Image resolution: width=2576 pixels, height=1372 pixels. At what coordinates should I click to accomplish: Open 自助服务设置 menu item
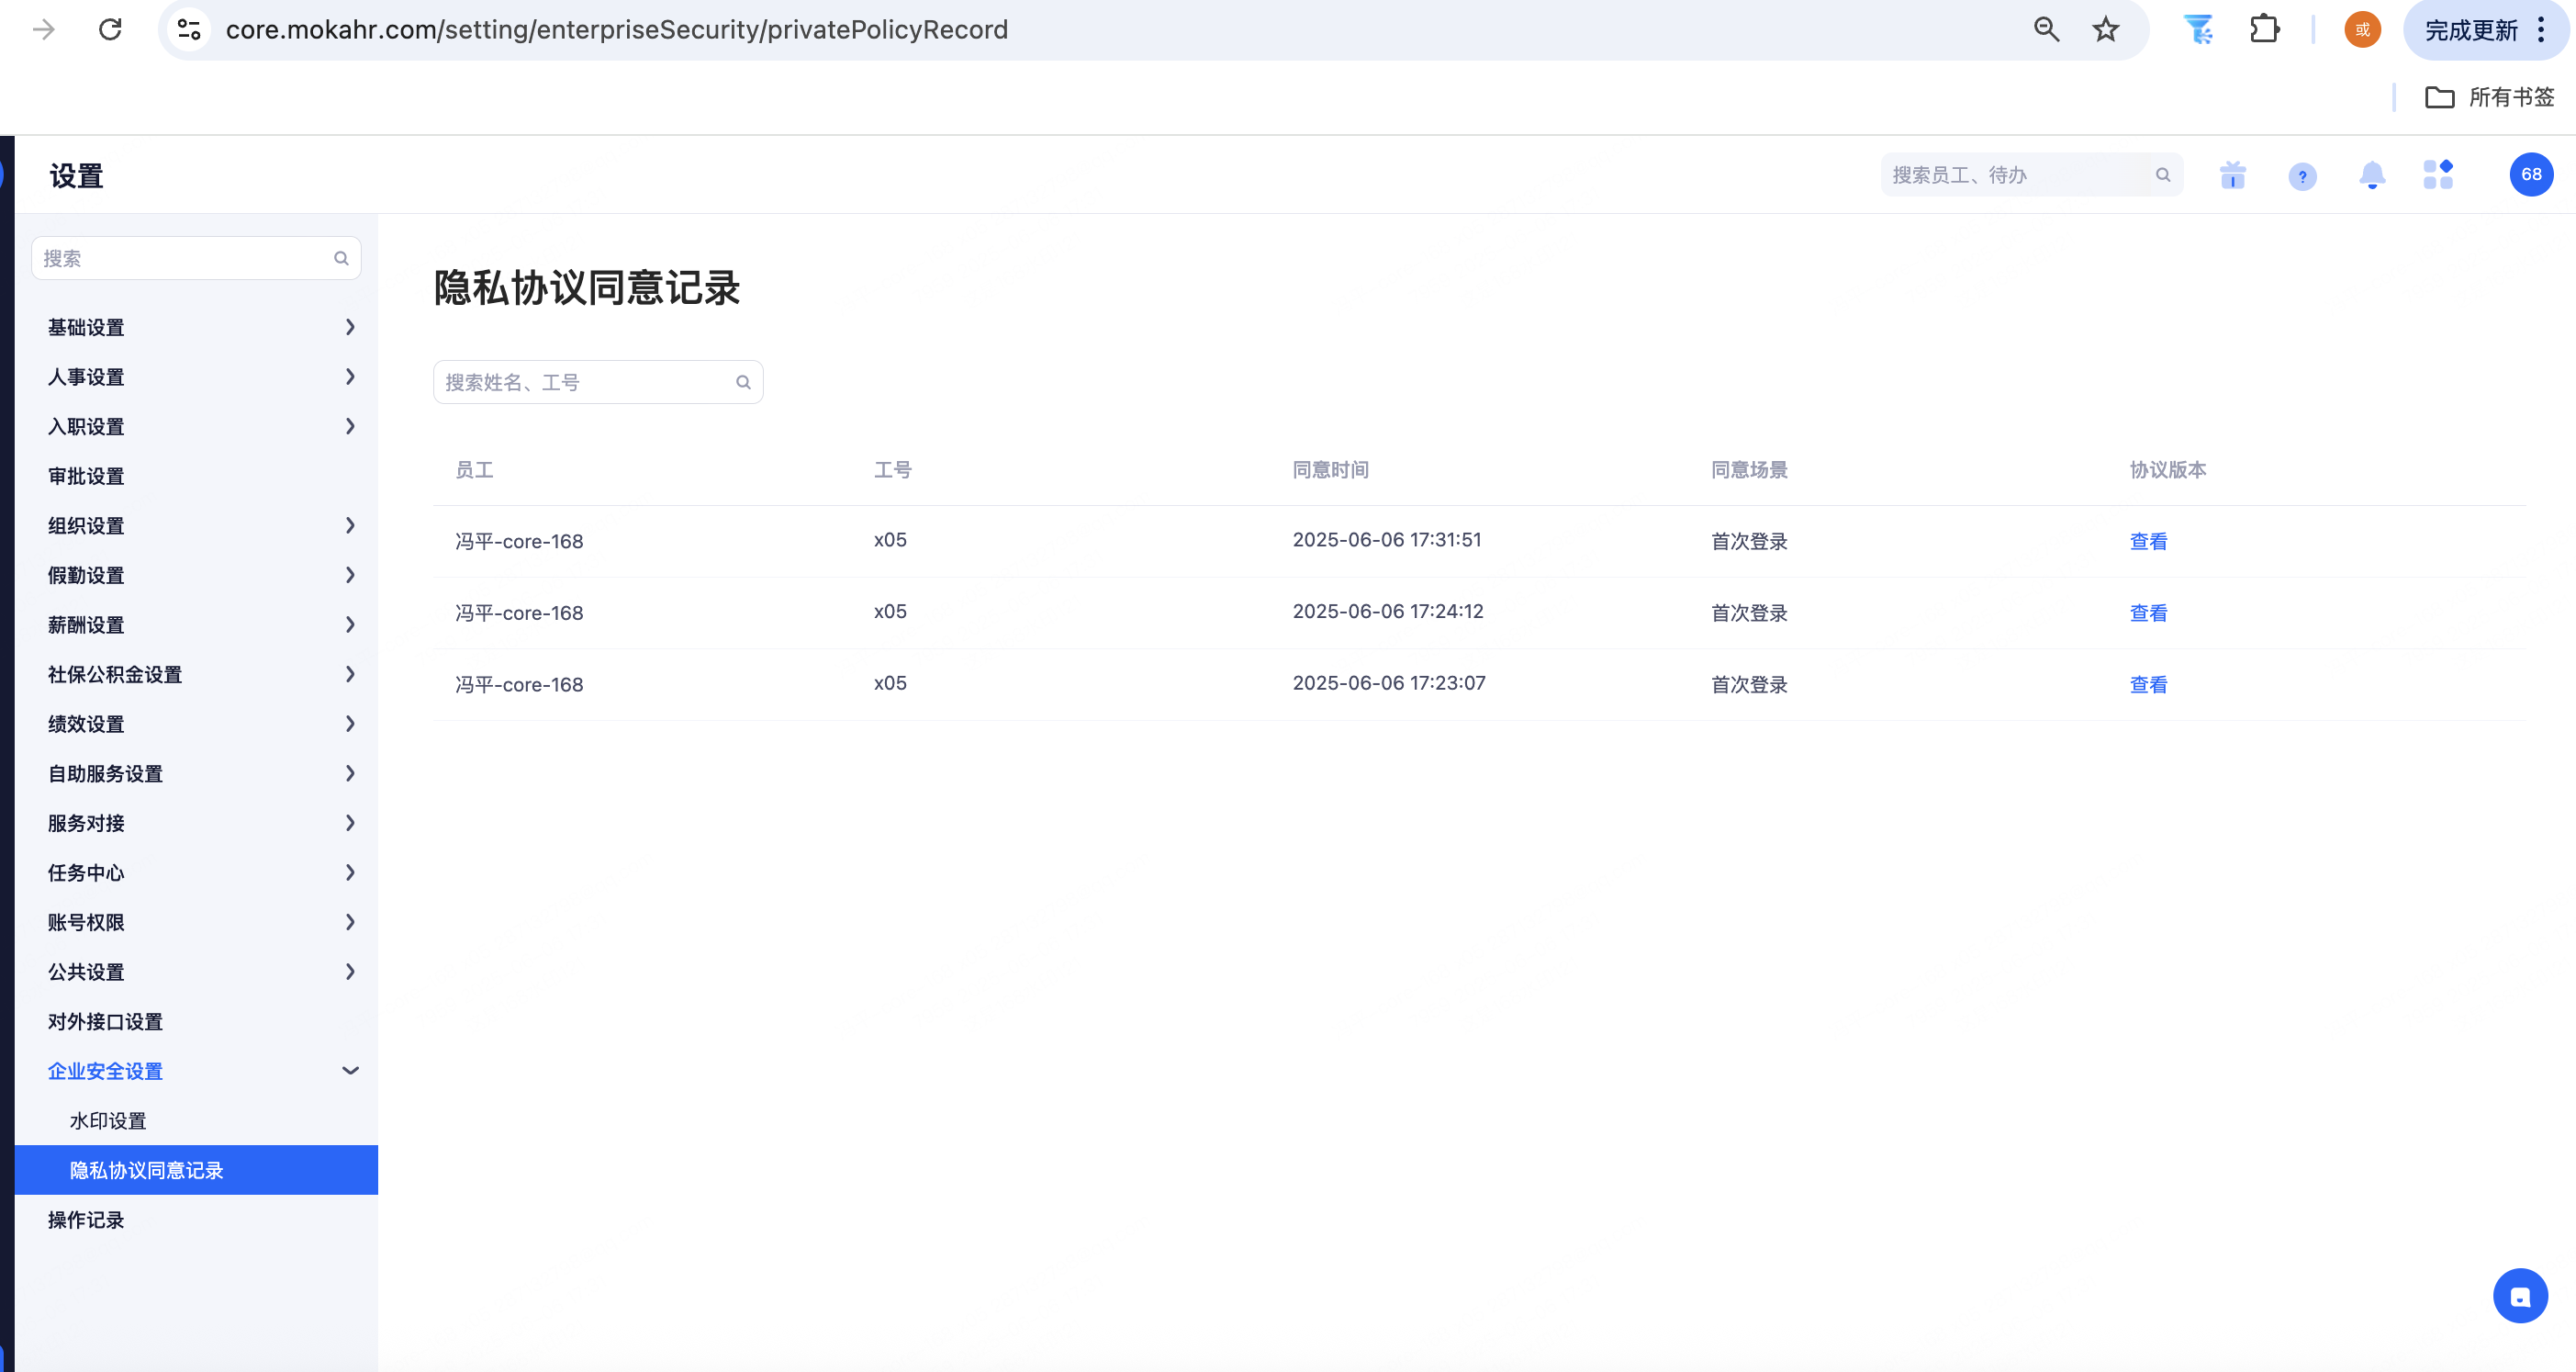pos(196,773)
